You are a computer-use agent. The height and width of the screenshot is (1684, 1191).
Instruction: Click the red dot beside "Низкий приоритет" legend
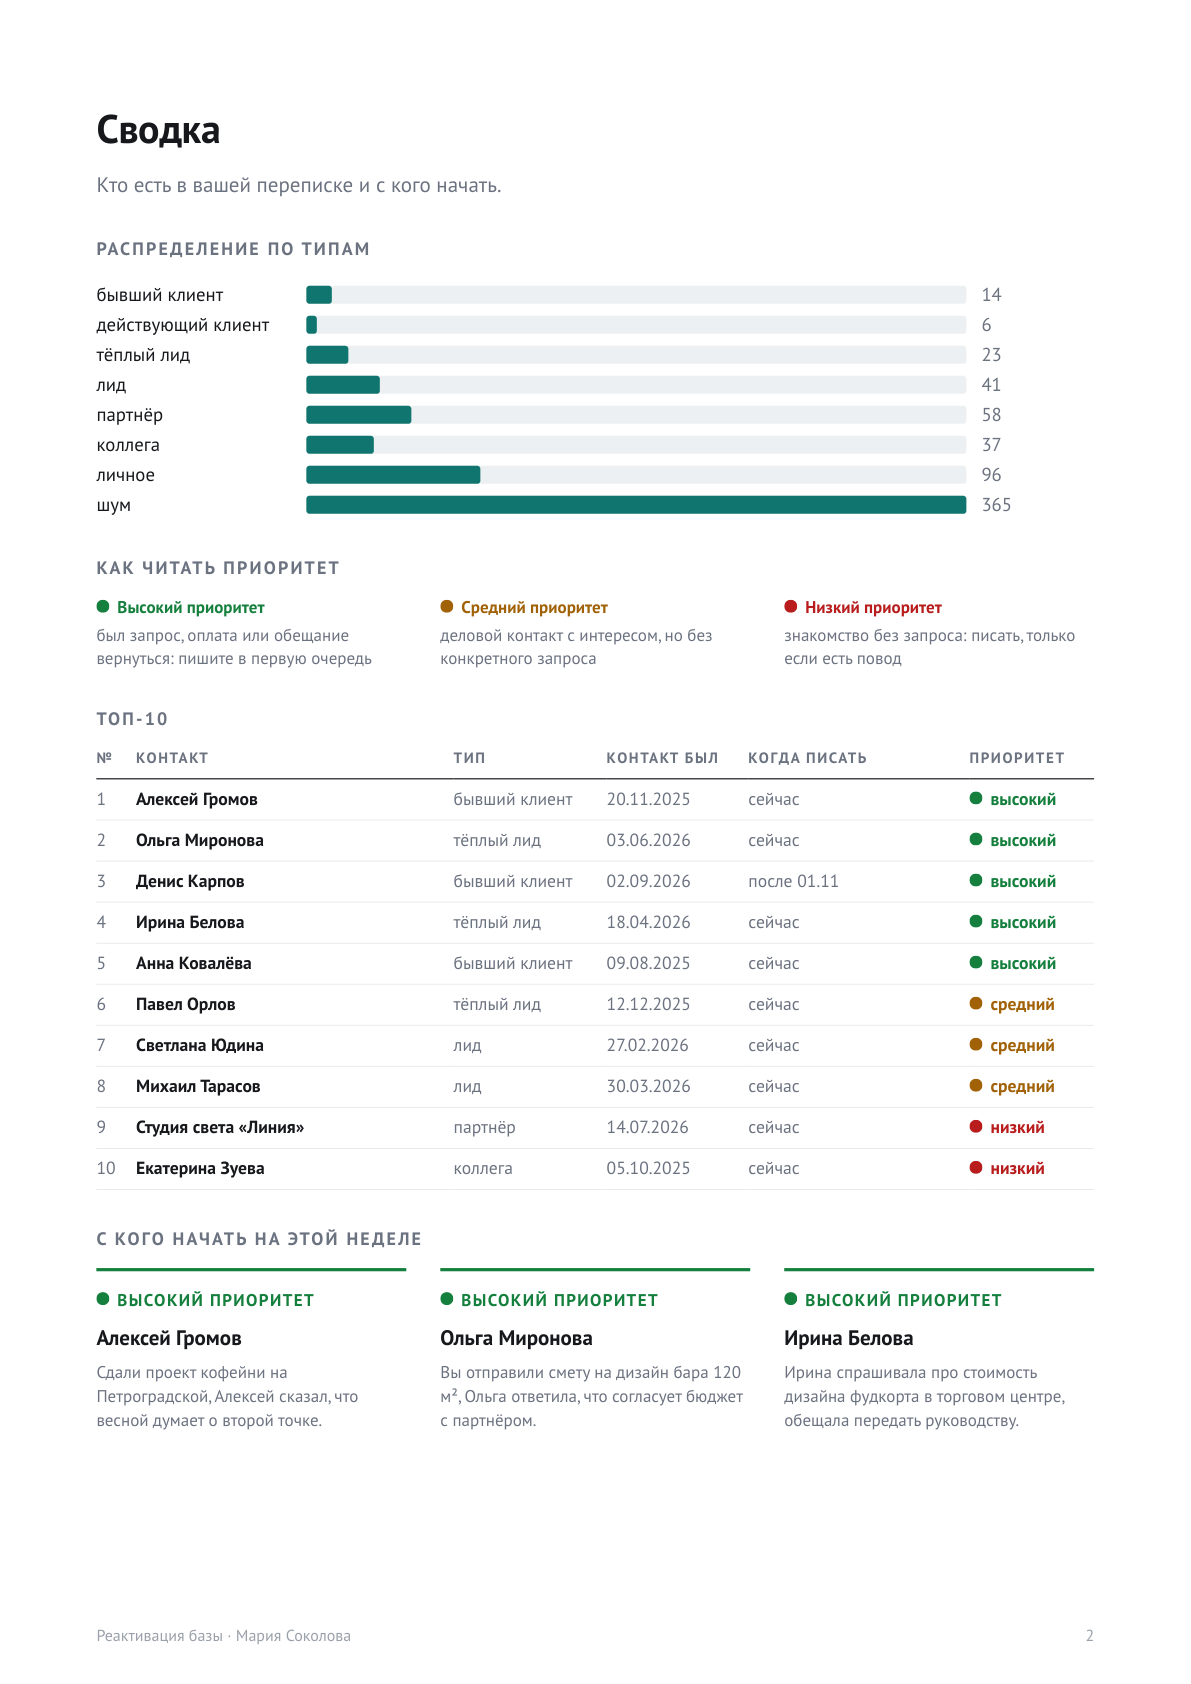click(791, 607)
